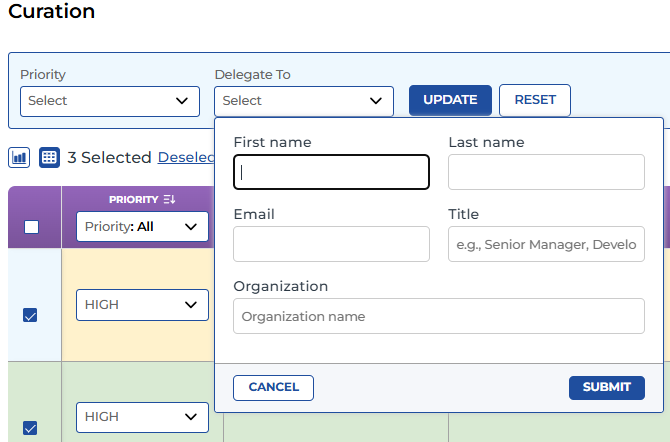
Task: Click the RESET button
Action: point(534,100)
